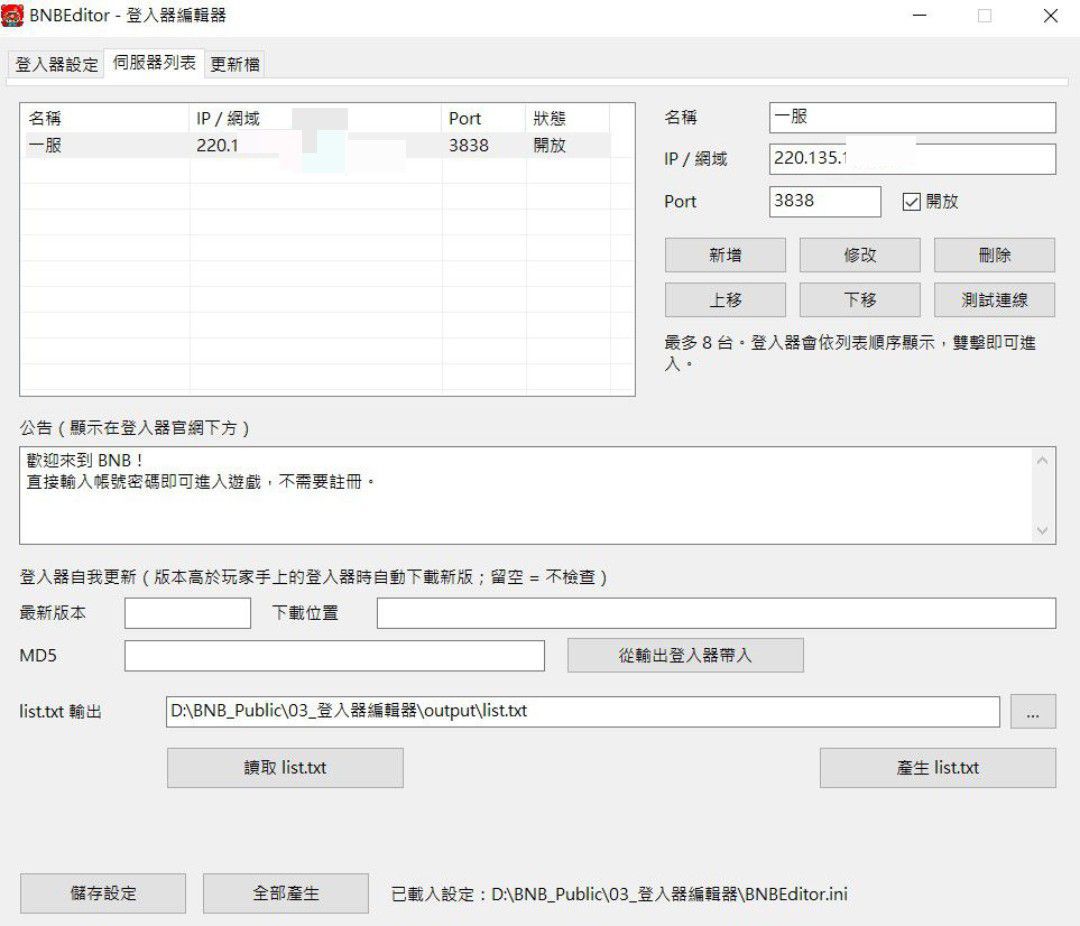Click the MD5 input field
The image size is (1080, 926).
[335, 656]
